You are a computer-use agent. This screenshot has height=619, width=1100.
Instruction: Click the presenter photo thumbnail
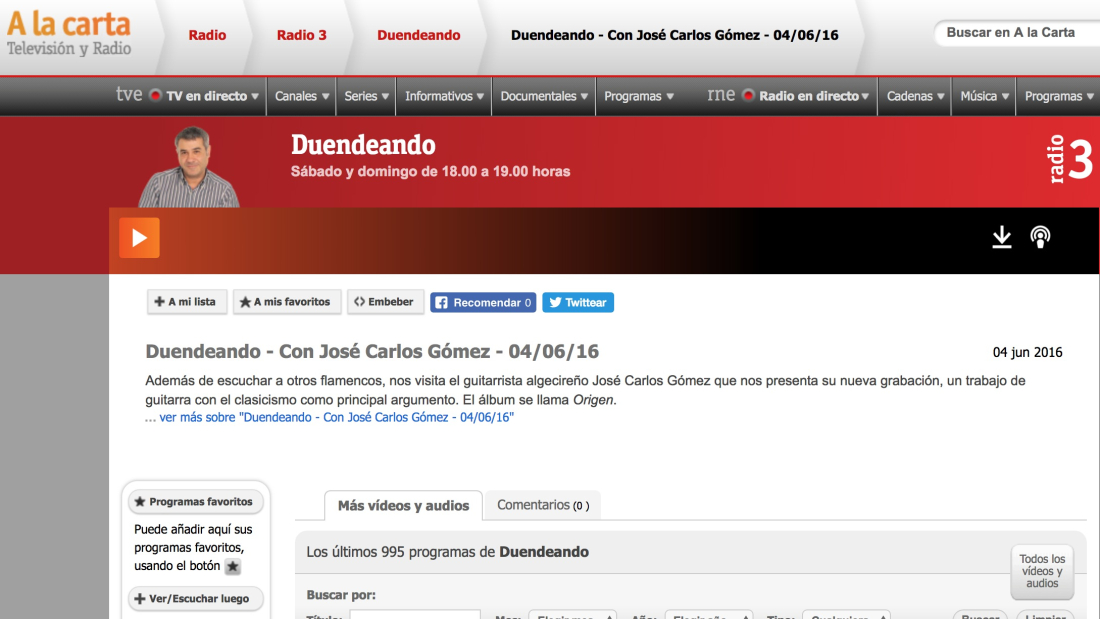[x=190, y=167]
